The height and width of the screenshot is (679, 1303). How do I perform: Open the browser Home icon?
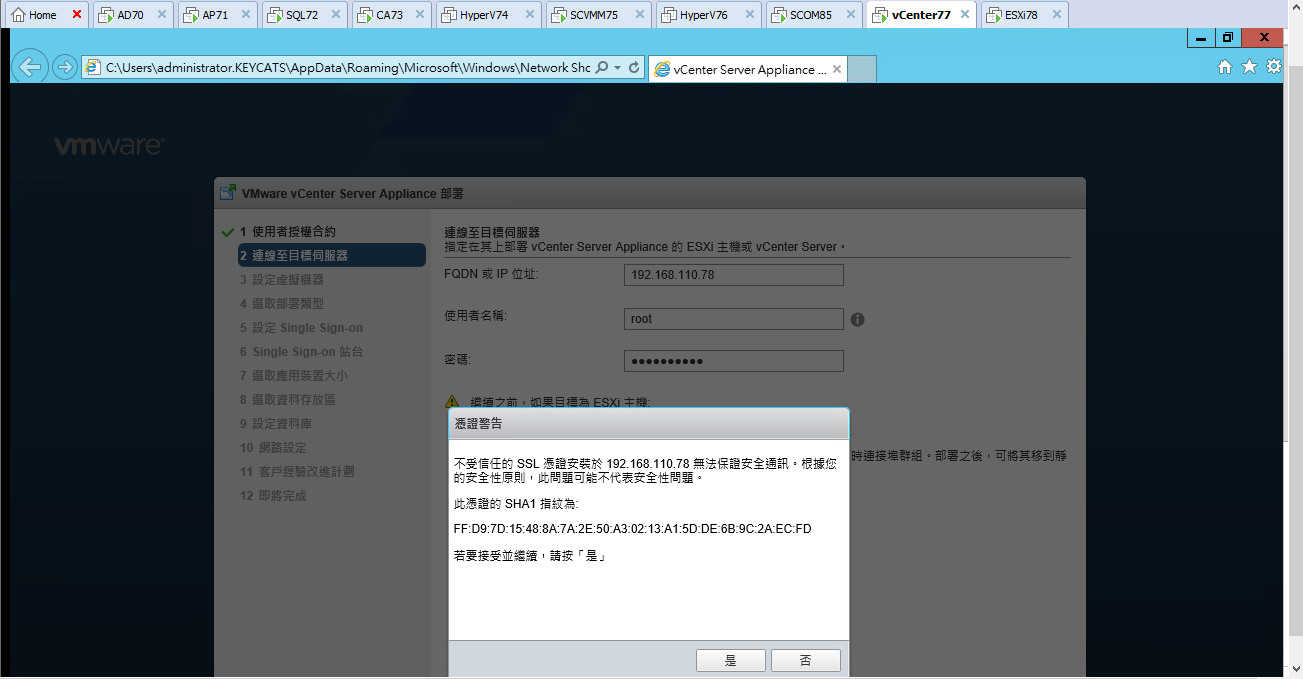[1225, 67]
